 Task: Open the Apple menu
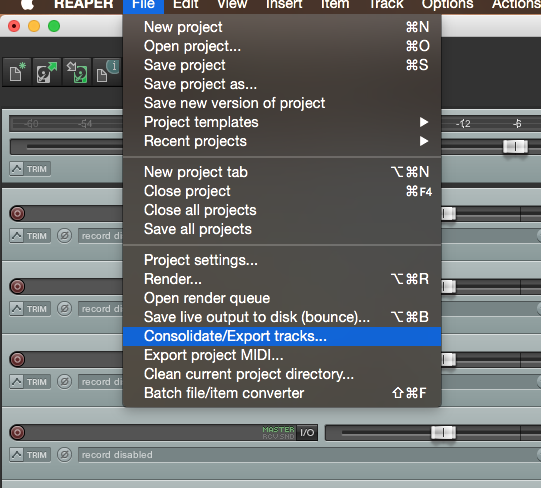pyautogui.click(x=28, y=4)
